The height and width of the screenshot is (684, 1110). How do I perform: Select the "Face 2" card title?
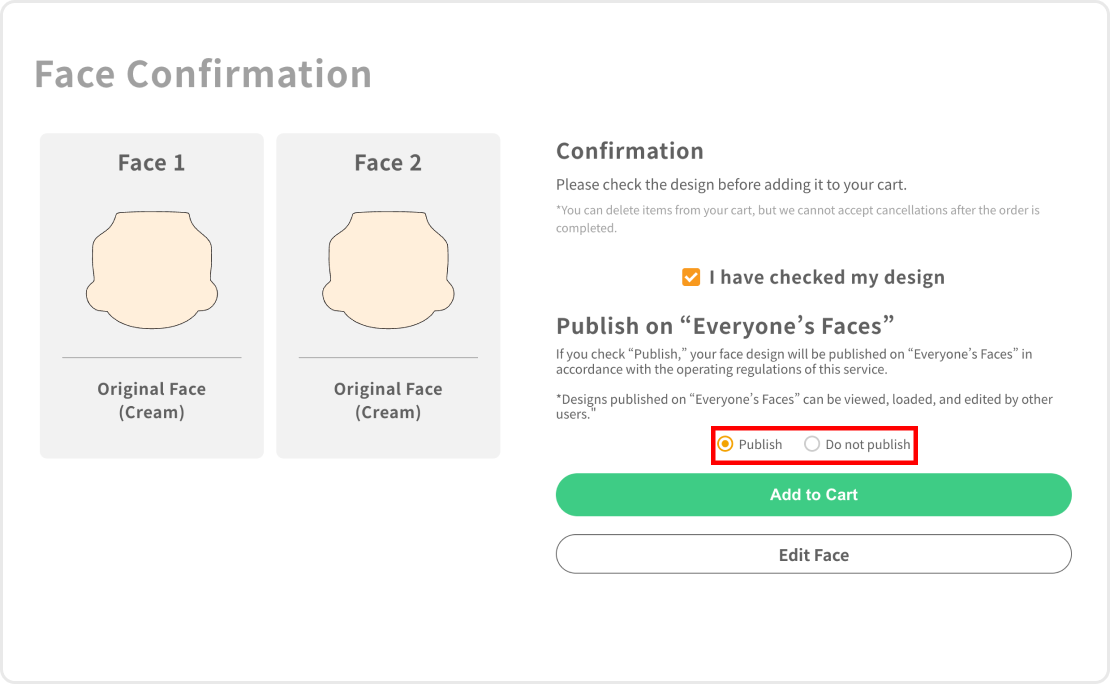388,163
